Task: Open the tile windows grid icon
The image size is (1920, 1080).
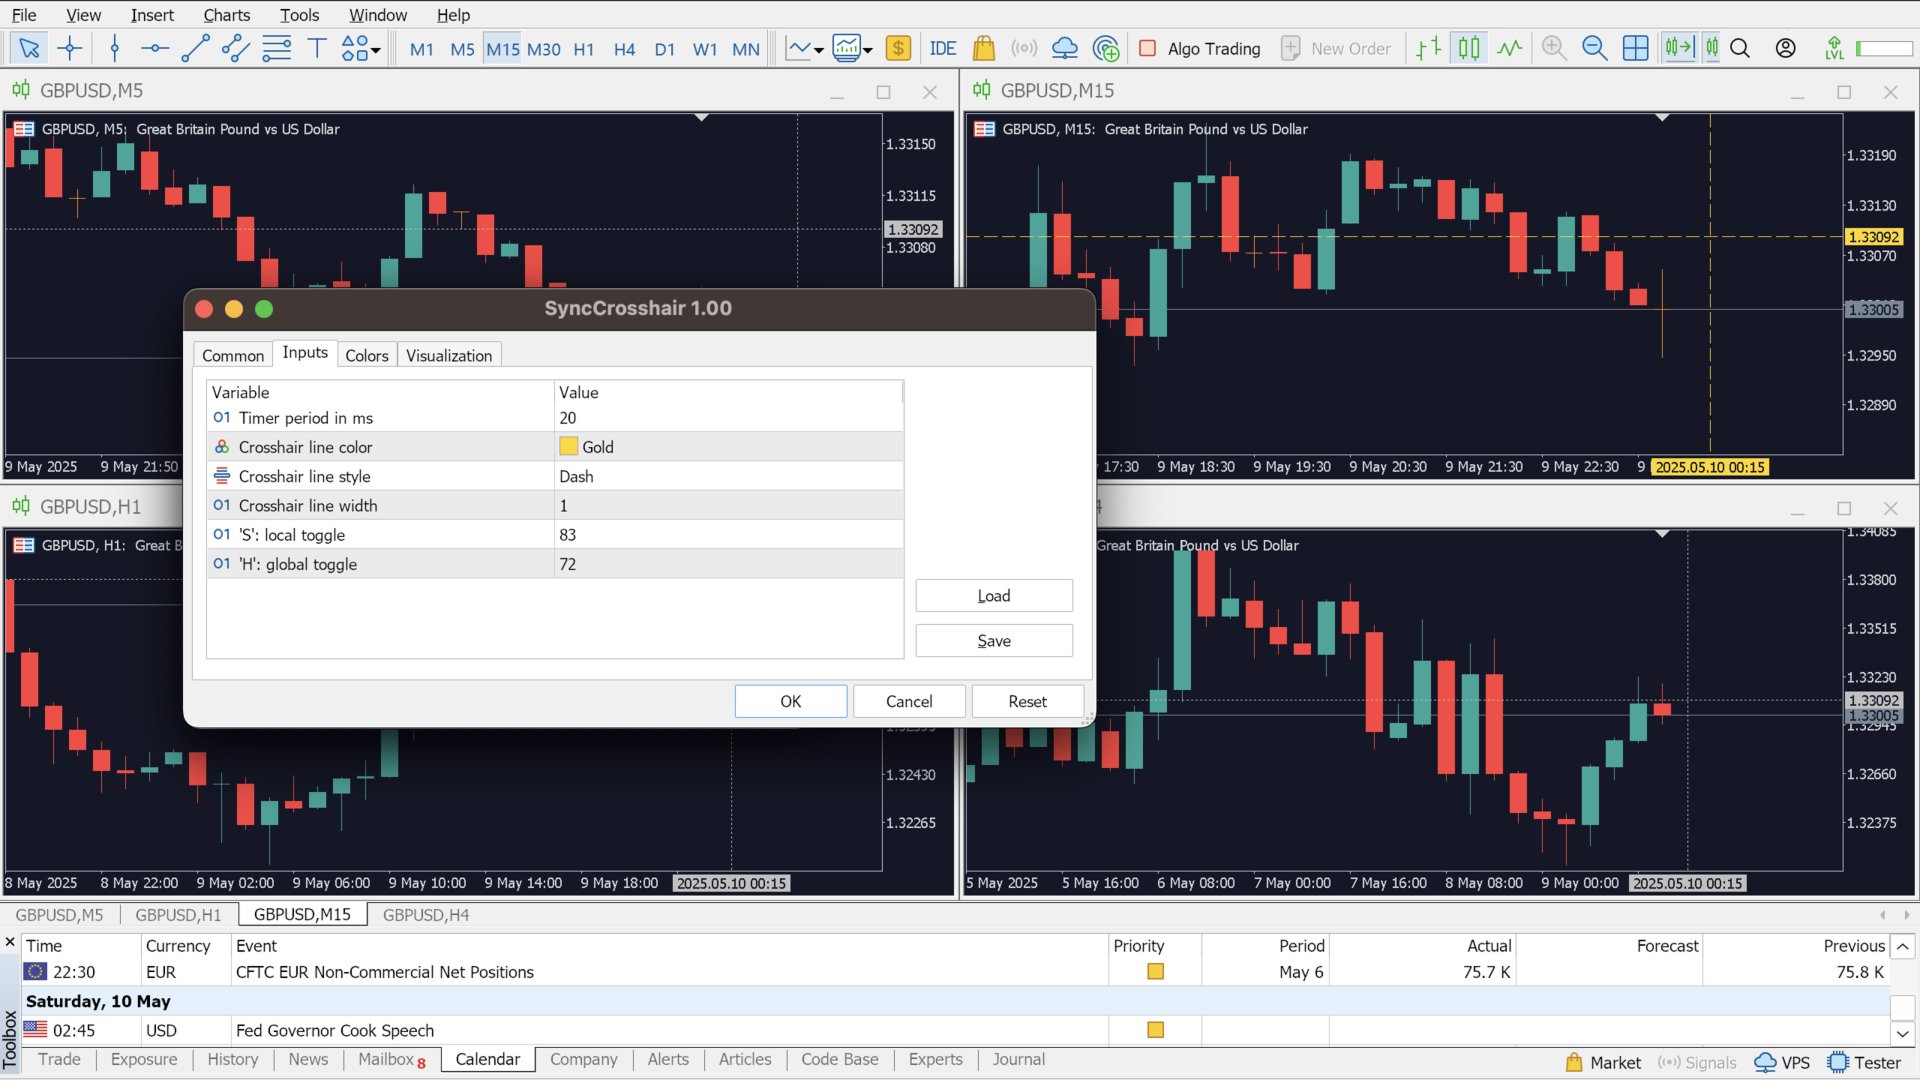Action: coord(1635,48)
